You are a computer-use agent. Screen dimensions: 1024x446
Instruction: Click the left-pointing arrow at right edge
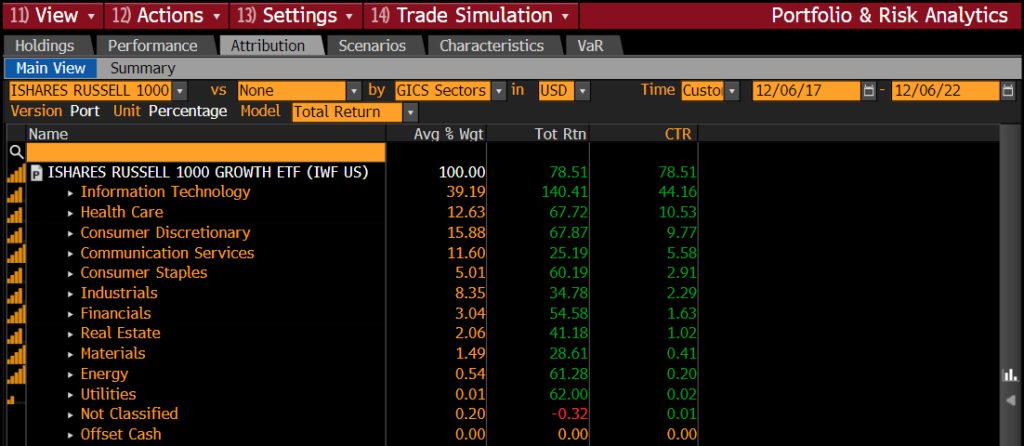point(1010,400)
